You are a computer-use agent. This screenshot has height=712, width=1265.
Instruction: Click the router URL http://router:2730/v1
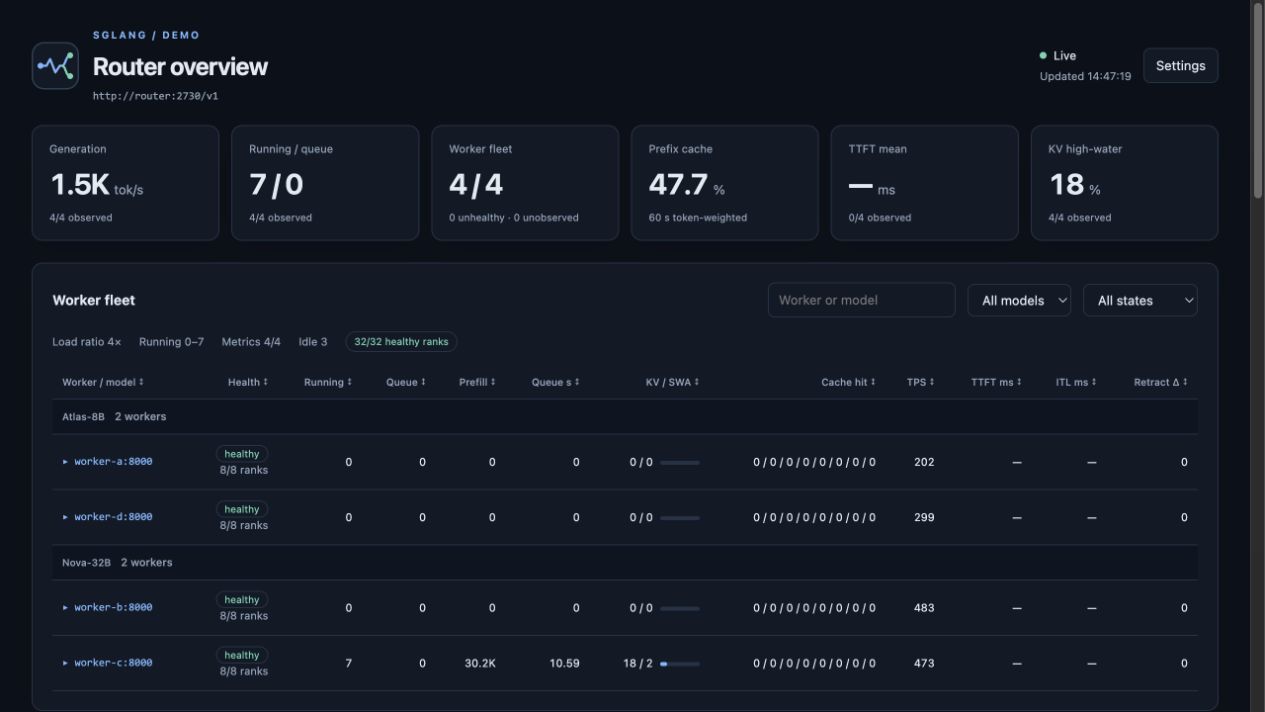point(155,96)
